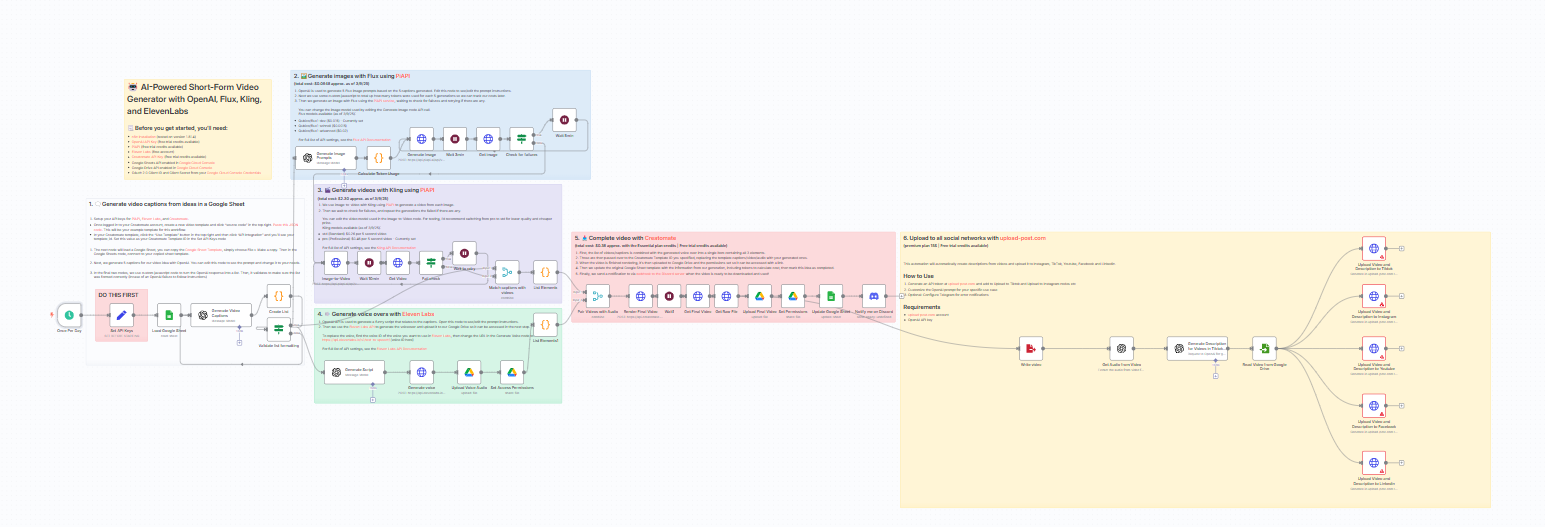Select the List Elements node in Kling section
This screenshot has width=1545, height=527.
545,272
